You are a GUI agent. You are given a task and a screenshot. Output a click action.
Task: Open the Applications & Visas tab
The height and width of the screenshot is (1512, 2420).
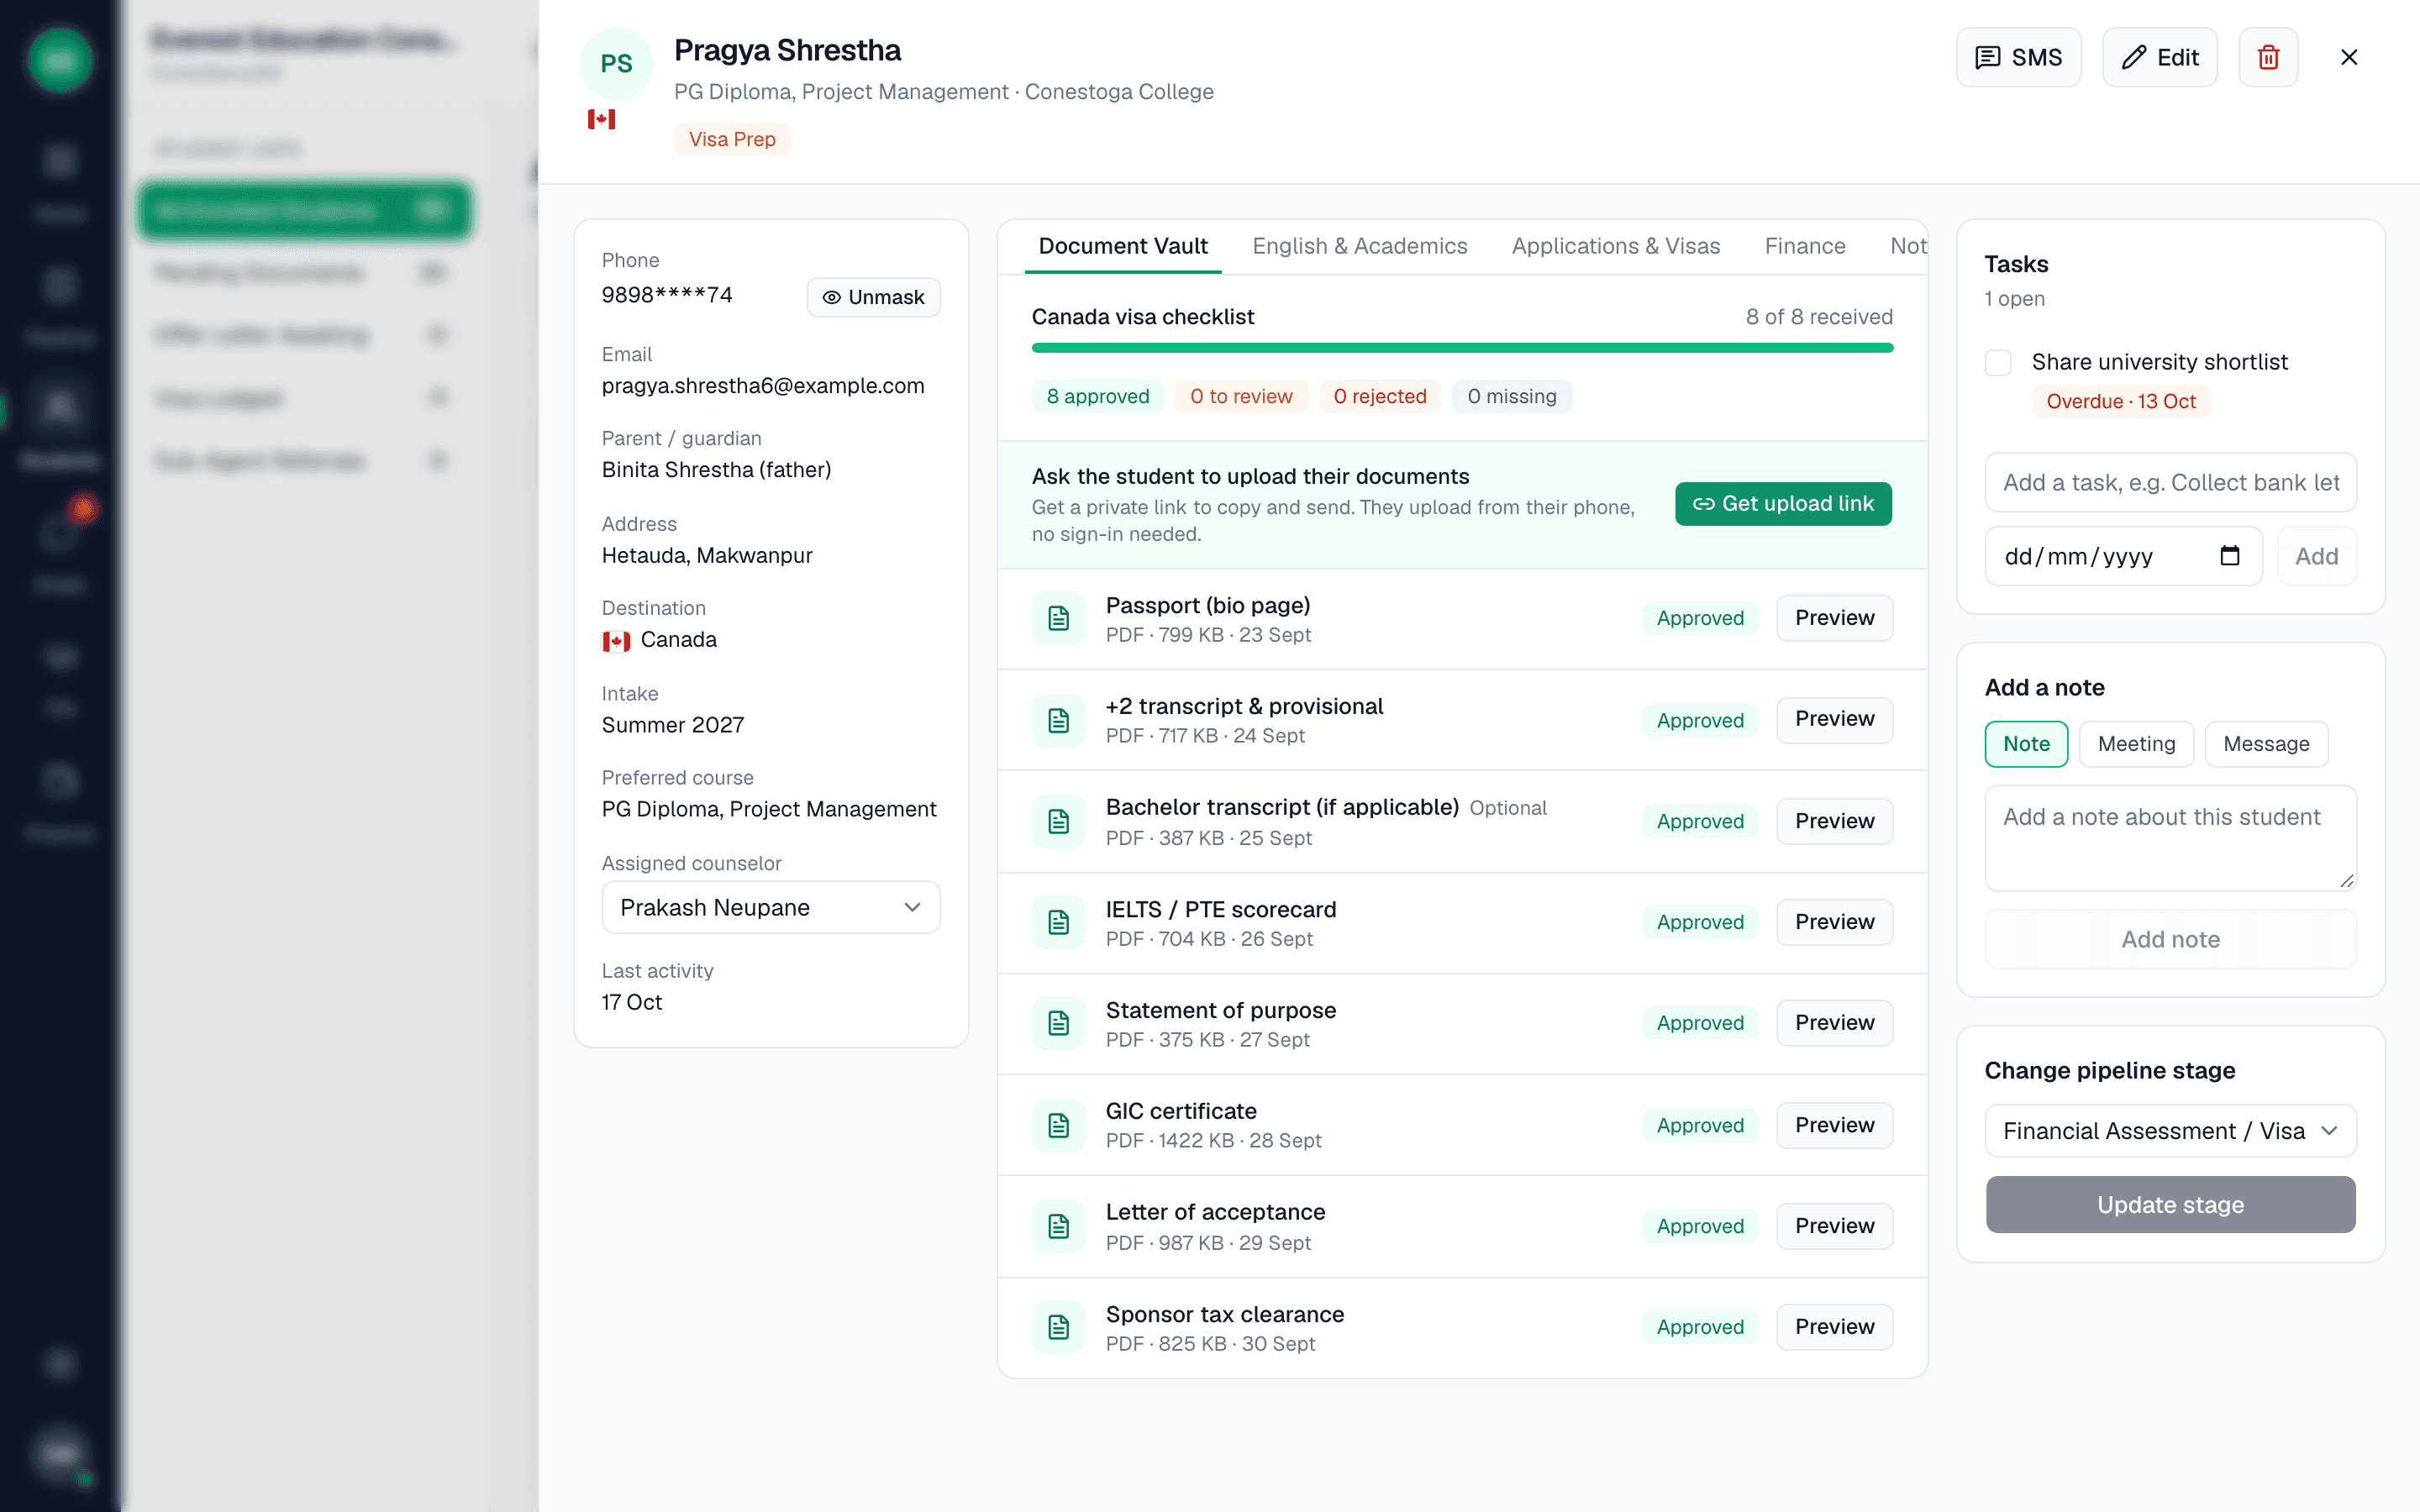(1615, 246)
